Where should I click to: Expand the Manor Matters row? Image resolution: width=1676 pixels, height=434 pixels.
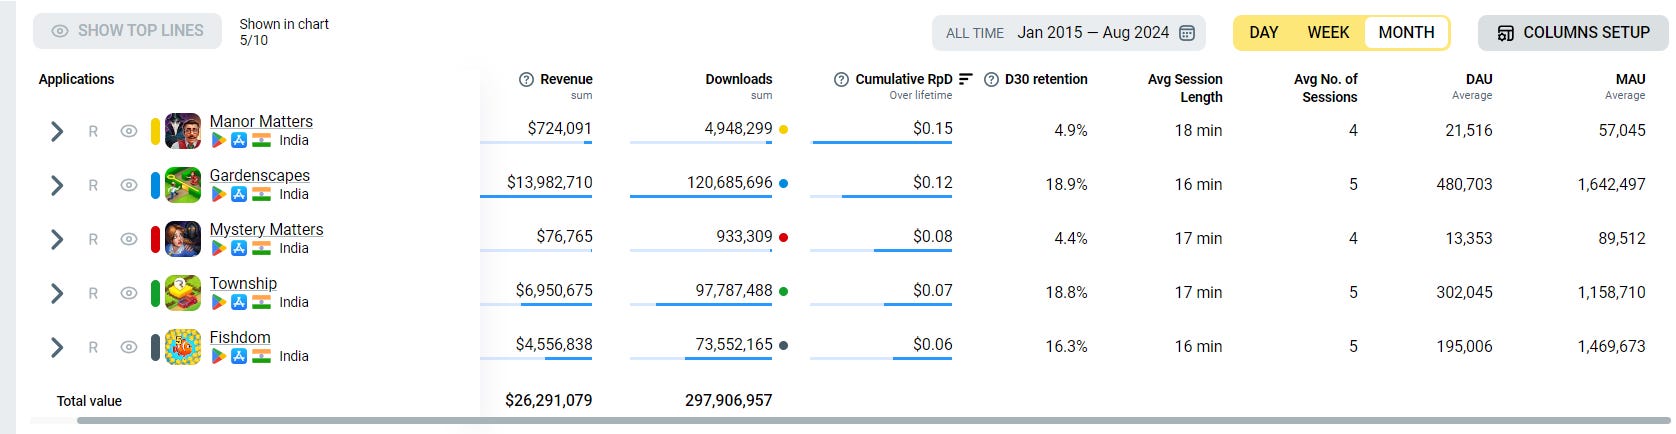57,131
